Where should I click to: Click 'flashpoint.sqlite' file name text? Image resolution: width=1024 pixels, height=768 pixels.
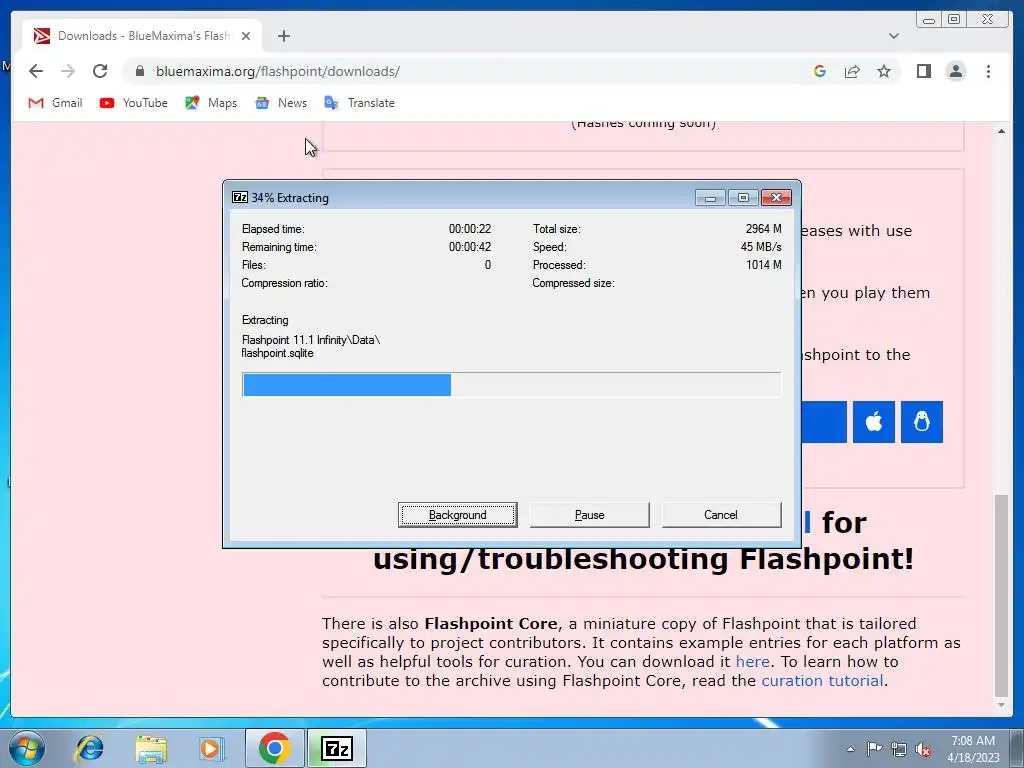(x=278, y=353)
